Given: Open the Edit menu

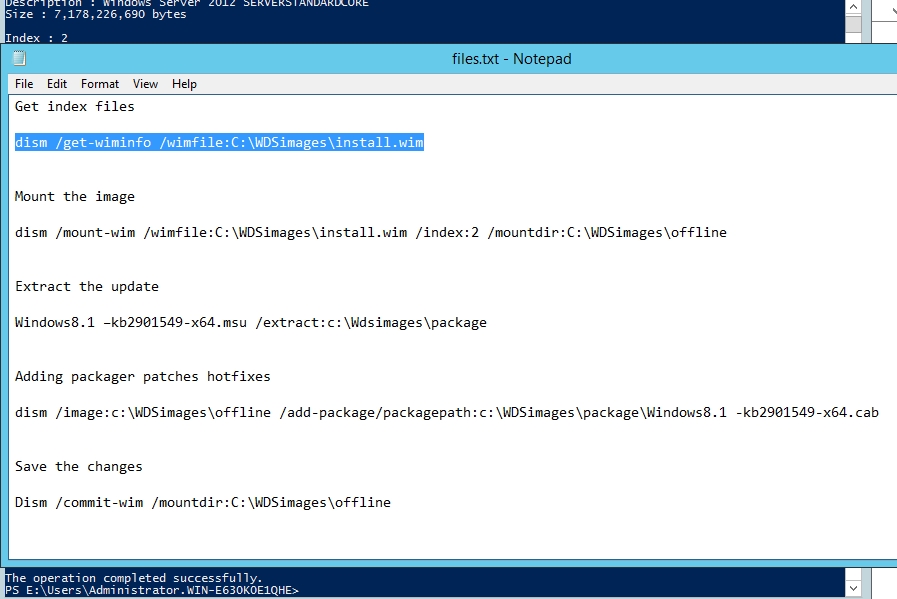Looking at the screenshot, I should pyautogui.click(x=57, y=84).
